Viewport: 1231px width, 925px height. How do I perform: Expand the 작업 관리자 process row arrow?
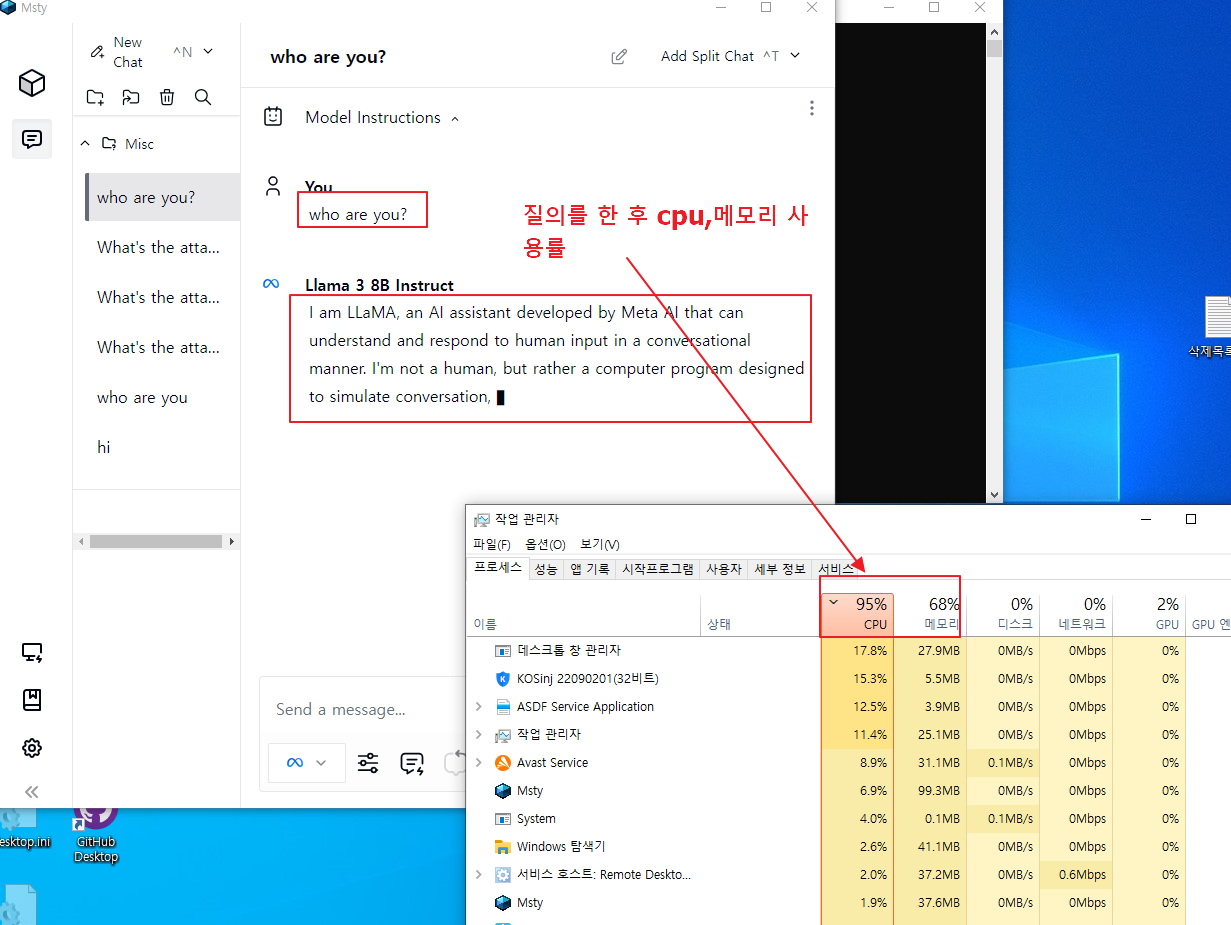point(478,734)
